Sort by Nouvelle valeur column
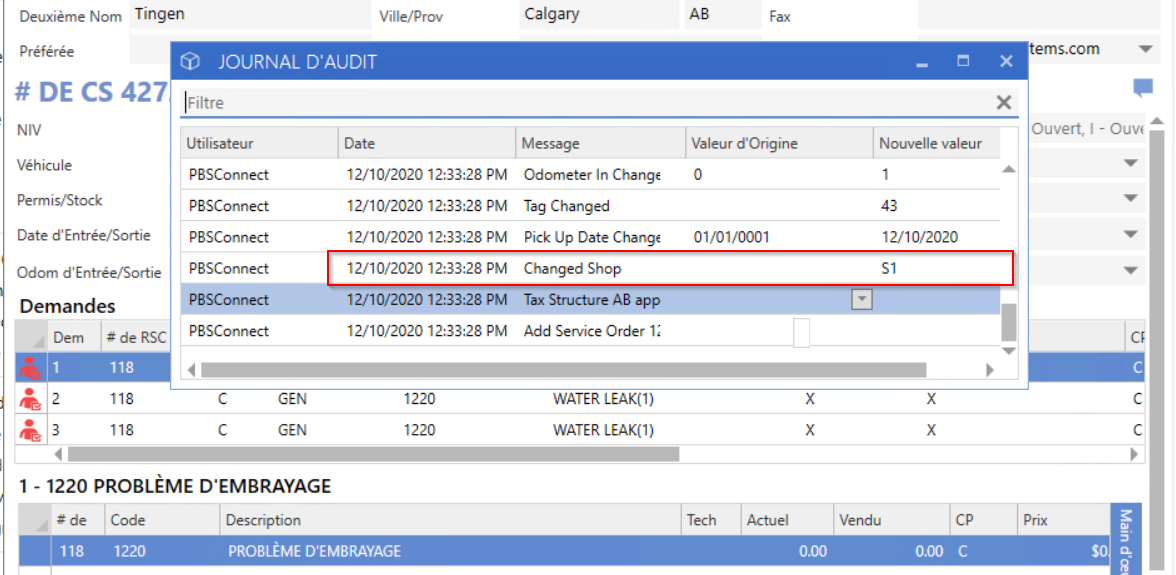 click(x=937, y=143)
